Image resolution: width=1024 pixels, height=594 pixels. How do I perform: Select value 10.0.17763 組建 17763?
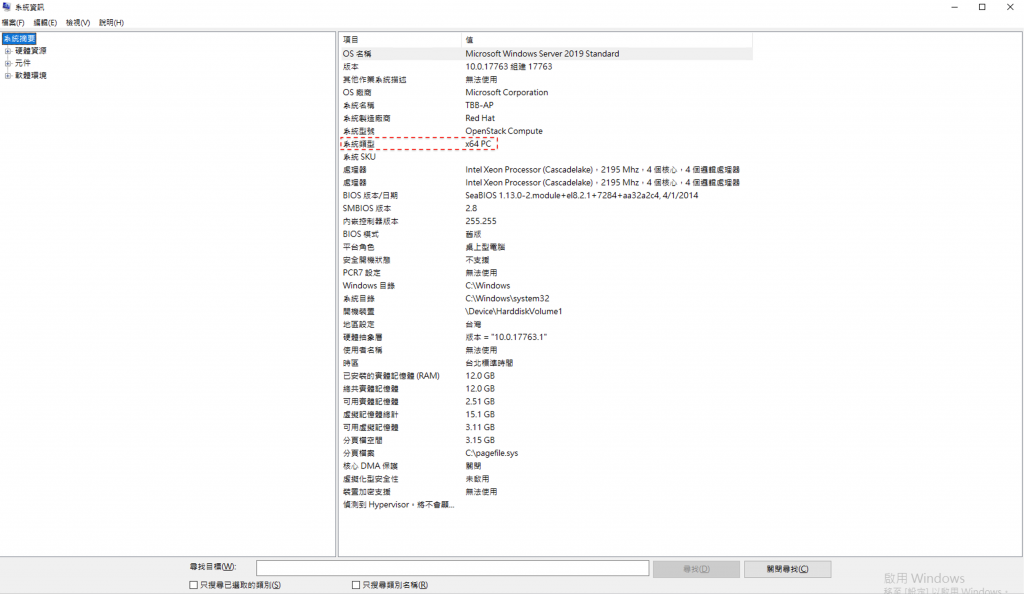[509, 67]
